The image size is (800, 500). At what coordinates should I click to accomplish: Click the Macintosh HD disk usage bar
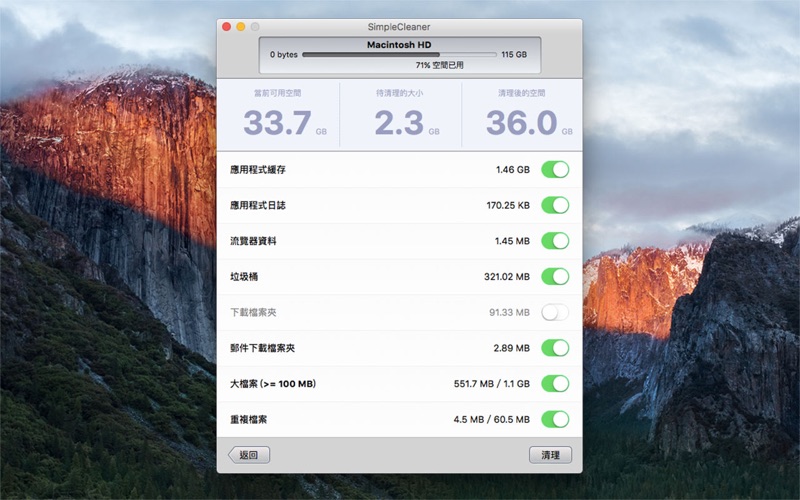399,54
